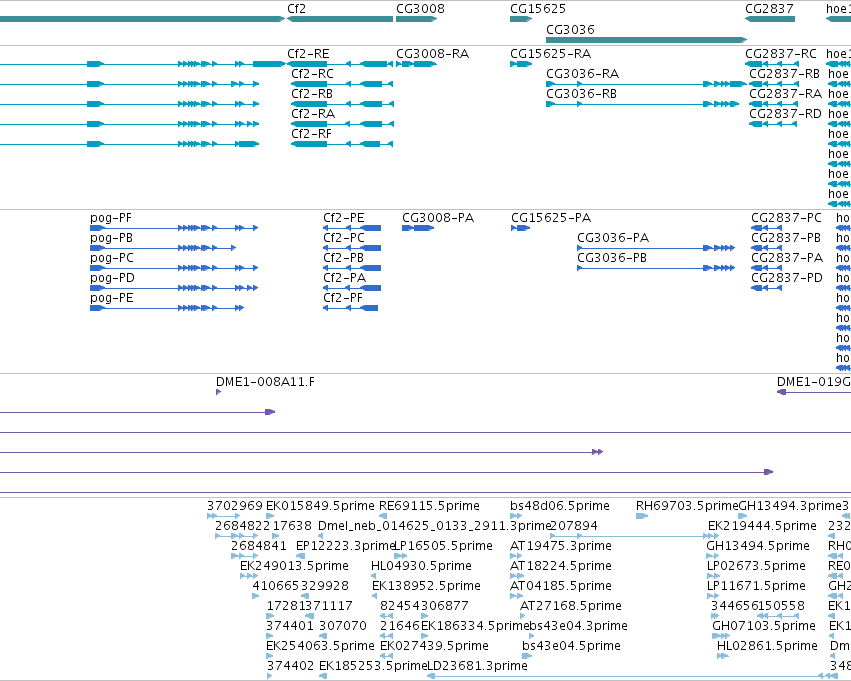This screenshot has width=851, height=681.
Task: Select the CG2837-PD protein feature
Action: (x=767, y=288)
